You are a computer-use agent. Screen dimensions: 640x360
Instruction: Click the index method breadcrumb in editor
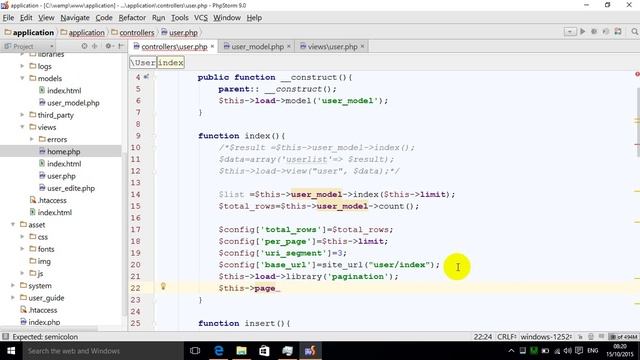(x=171, y=62)
